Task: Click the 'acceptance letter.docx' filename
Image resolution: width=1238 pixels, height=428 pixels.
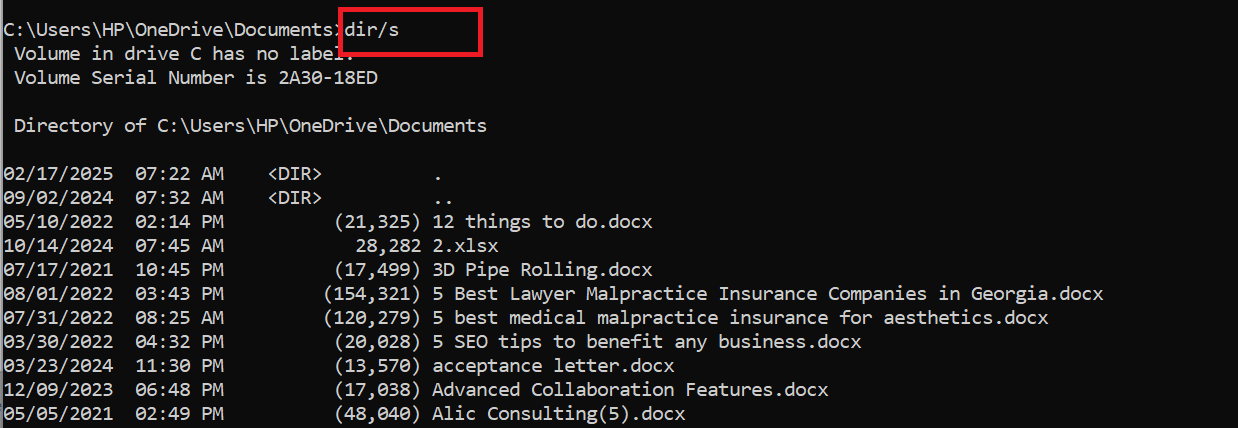Action: [546, 365]
